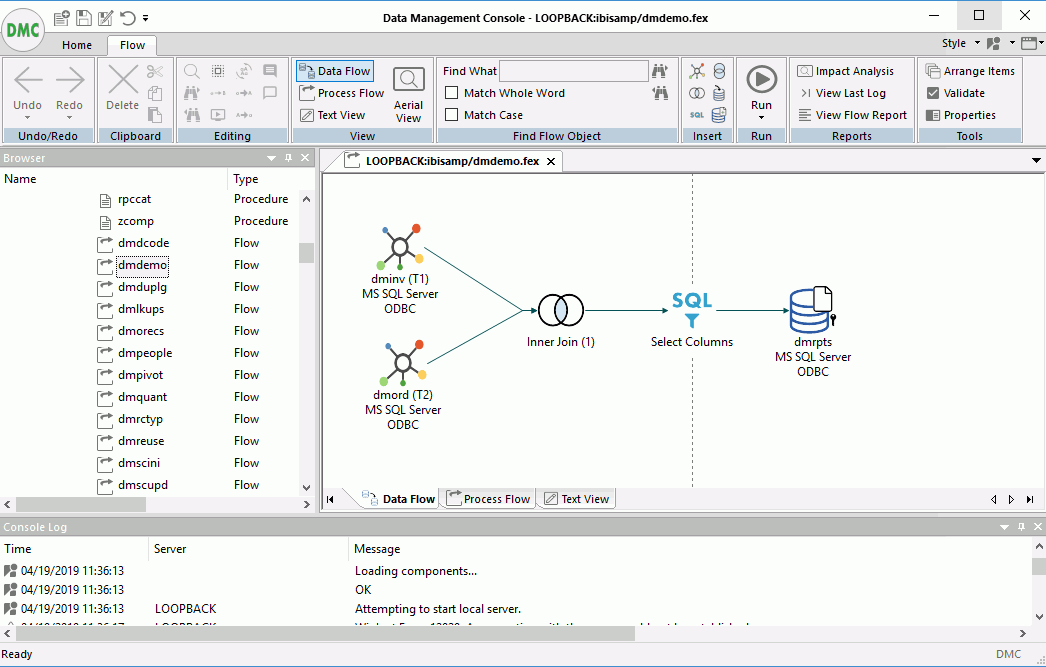
Task: Toggle the Browser panel auto-hide pin
Action: point(288,158)
